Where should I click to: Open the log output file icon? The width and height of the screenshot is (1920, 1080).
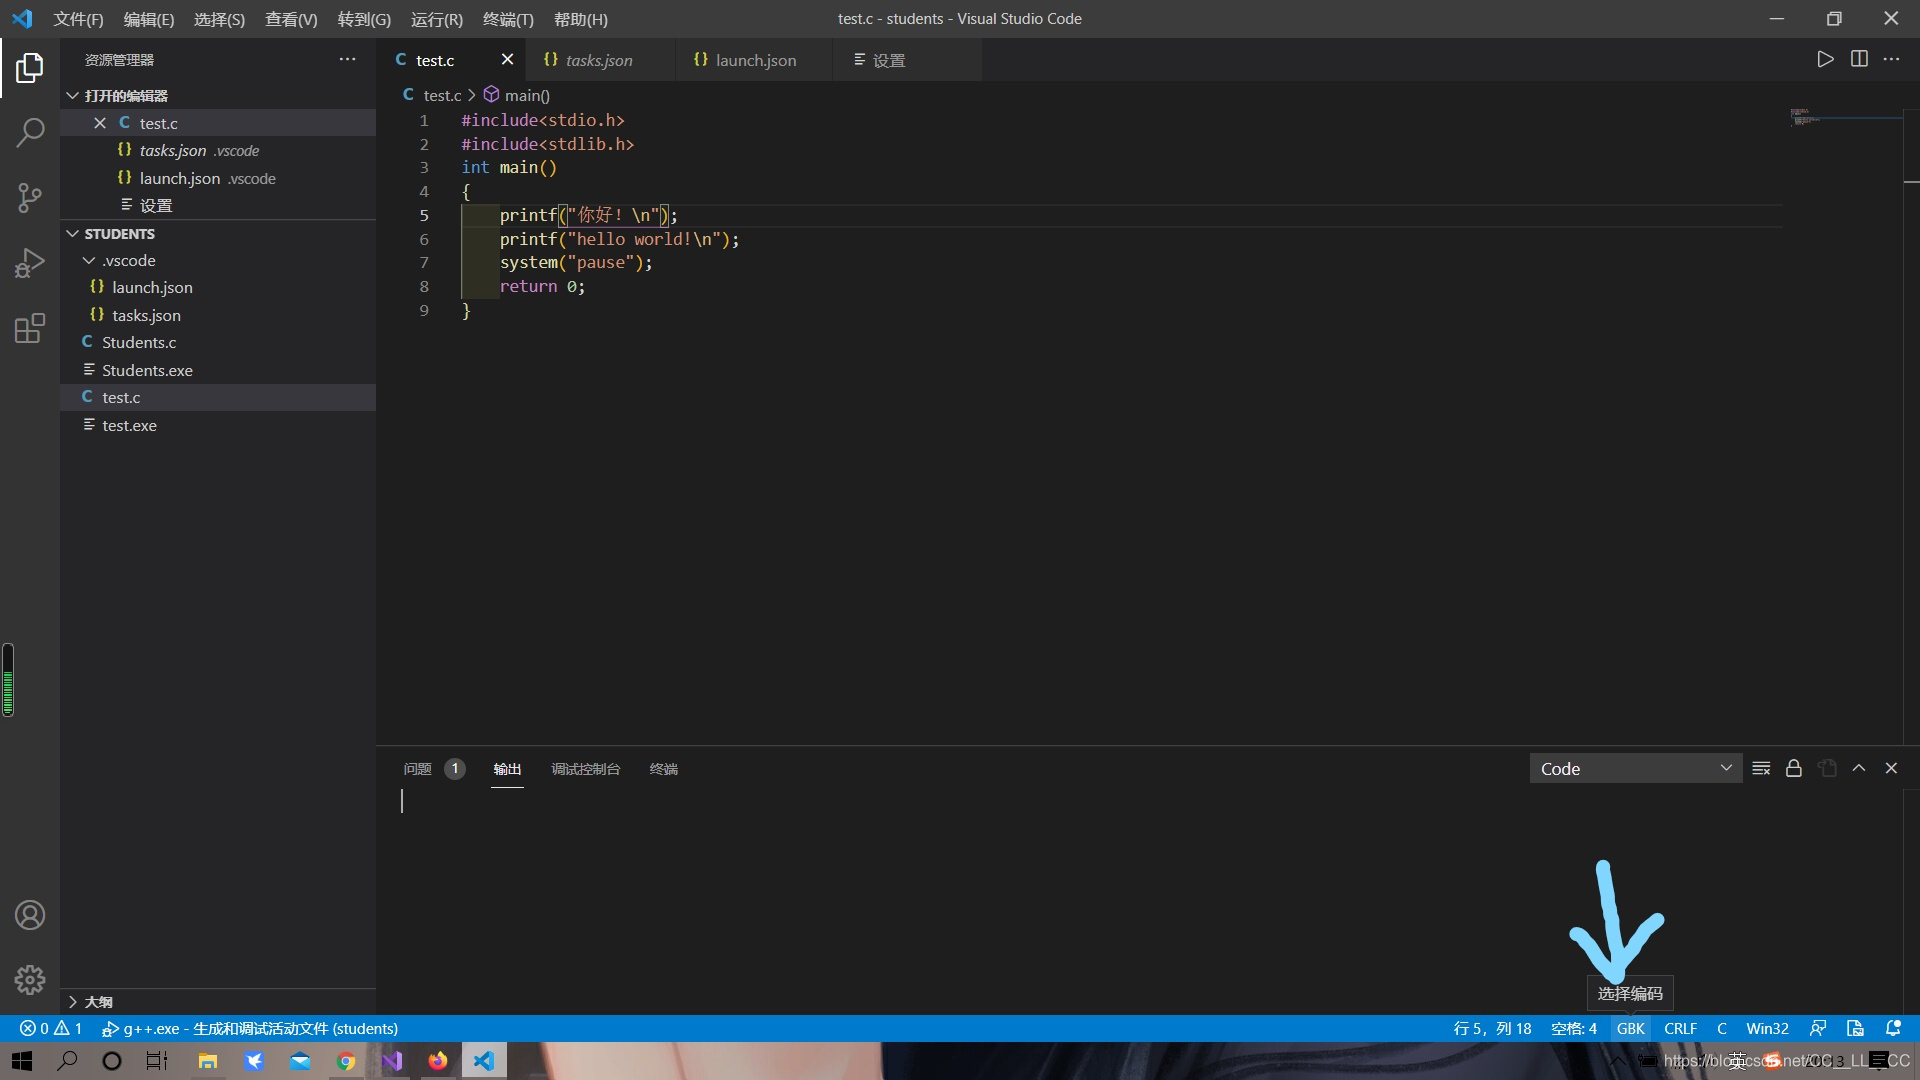[x=1827, y=768]
